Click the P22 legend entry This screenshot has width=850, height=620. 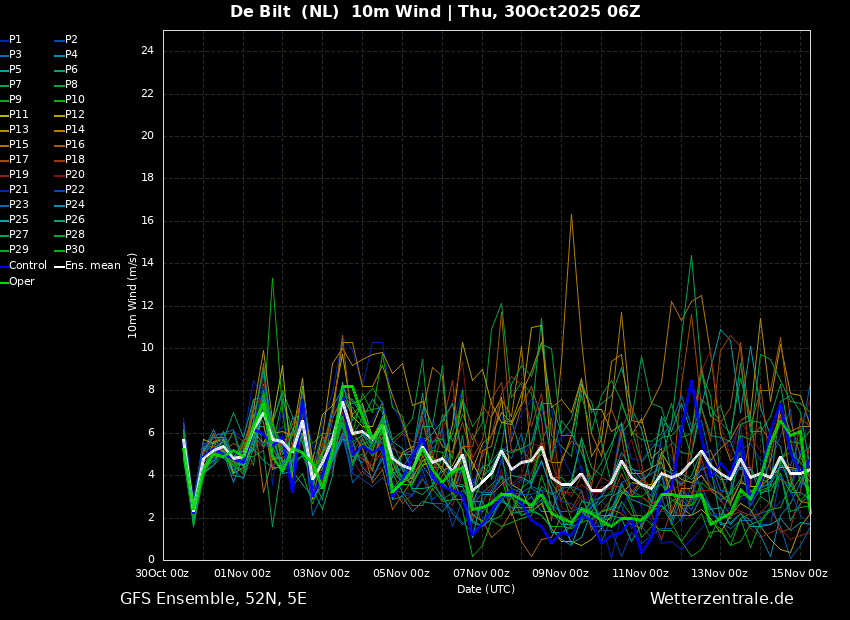(70, 190)
